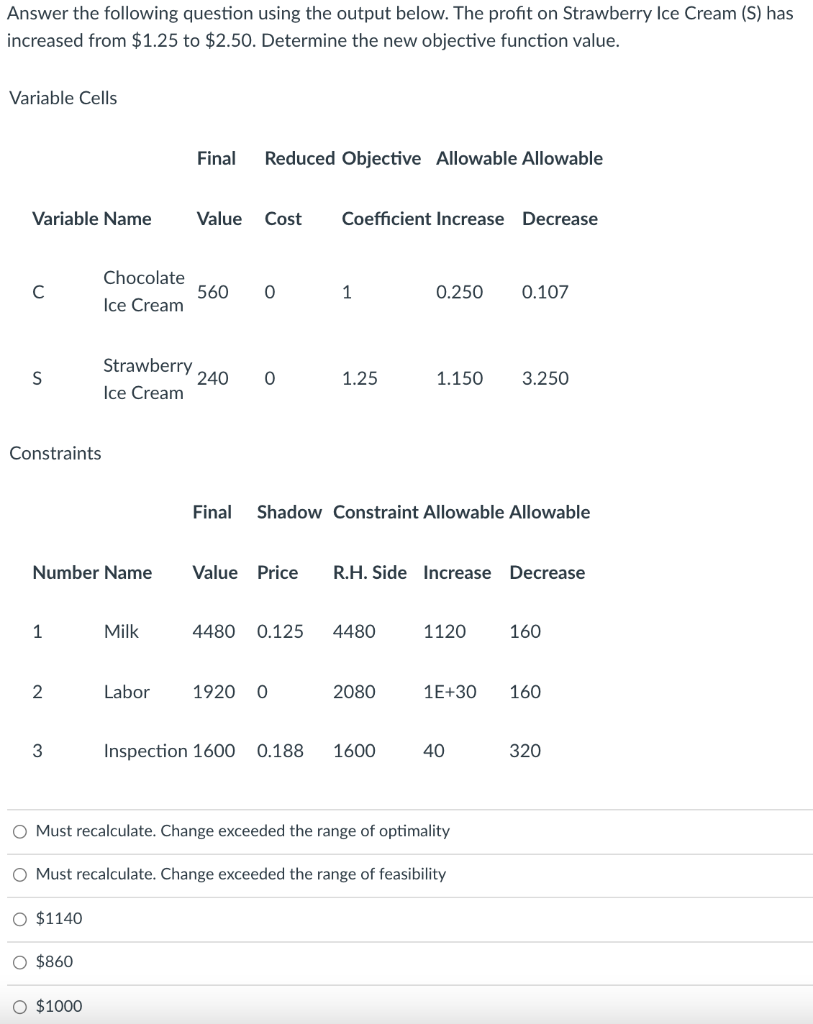Choose 'Must recalculate. Change exceeded the range of optimality'
The width and height of the screenshot is (813, 1024).
click(19, 831)
